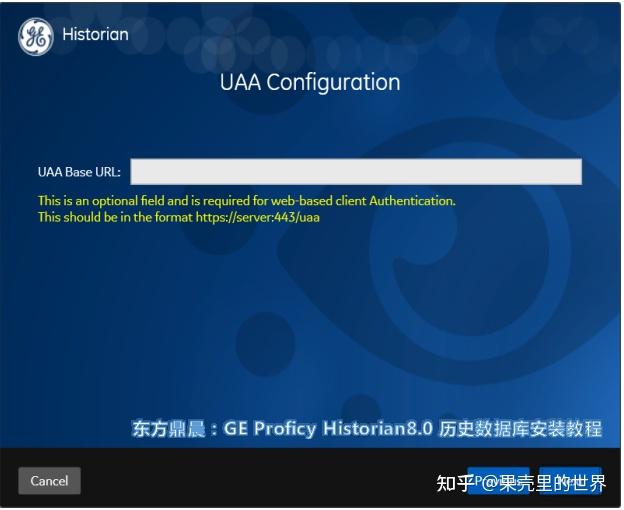Viewport: 624px width, 510px height.
Task: Focus the UAA Base URL input field
Action: coord(357,172)
